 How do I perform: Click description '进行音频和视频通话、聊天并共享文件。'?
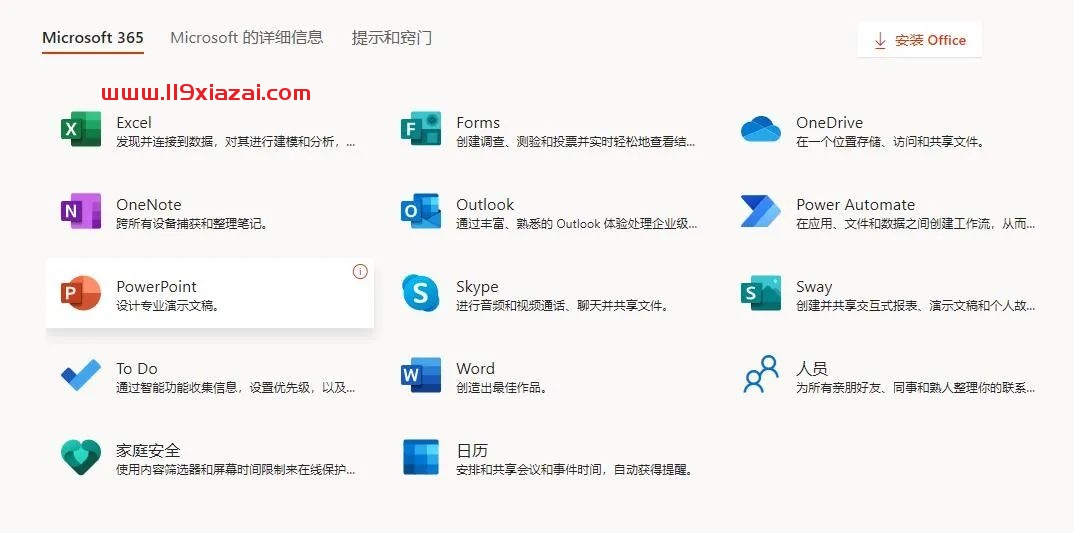pos(563,306)
